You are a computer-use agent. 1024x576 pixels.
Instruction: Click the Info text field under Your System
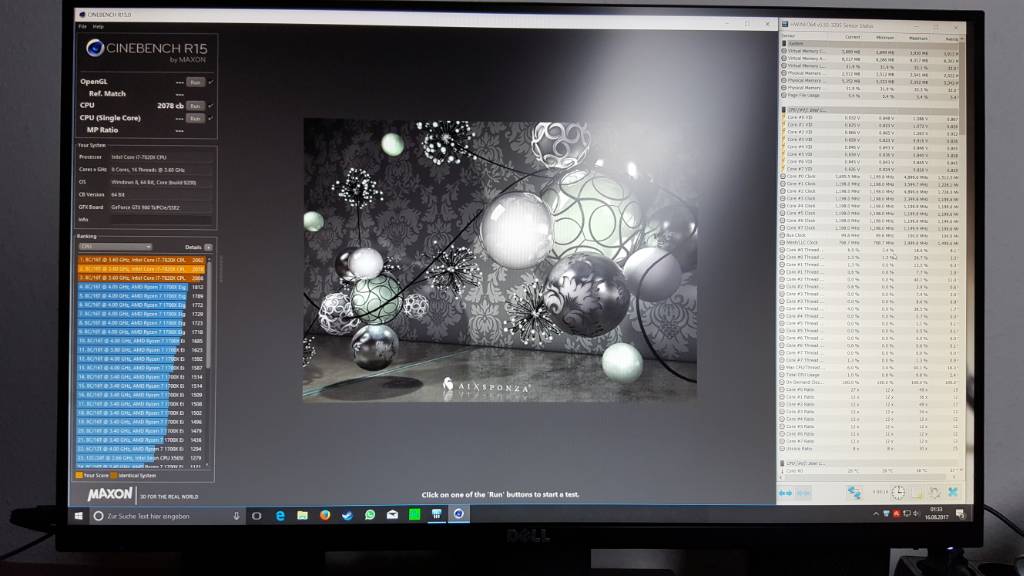coord(161,220)
